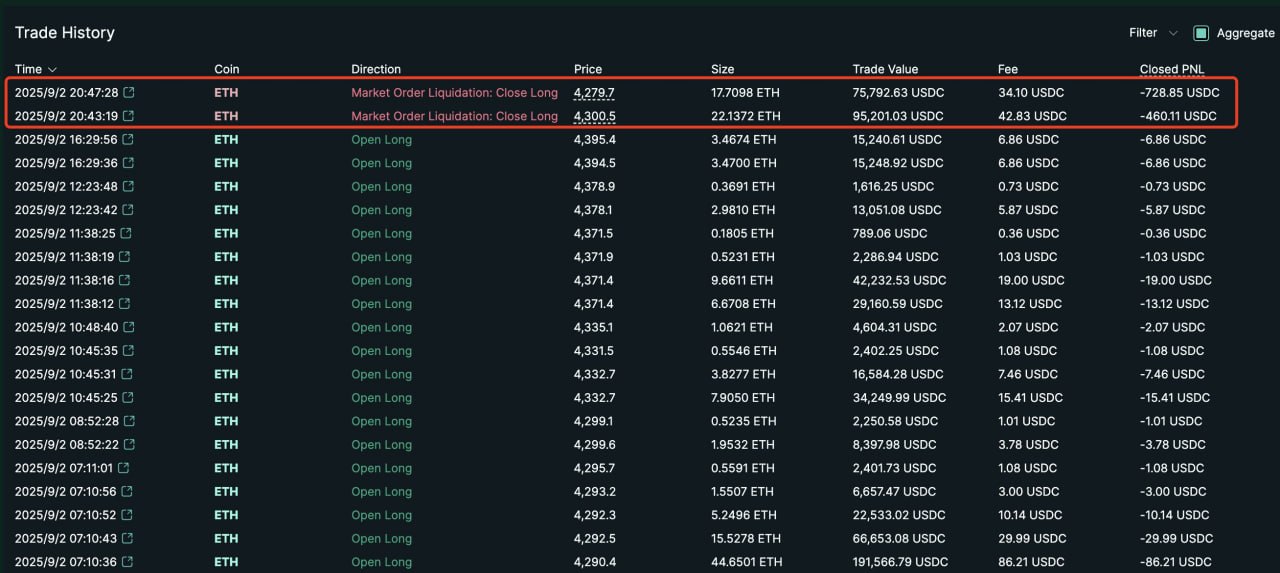Click the Trade Value column header
Screen dimensions: 1280x573
pyautogui.click(x=885, y=69)
